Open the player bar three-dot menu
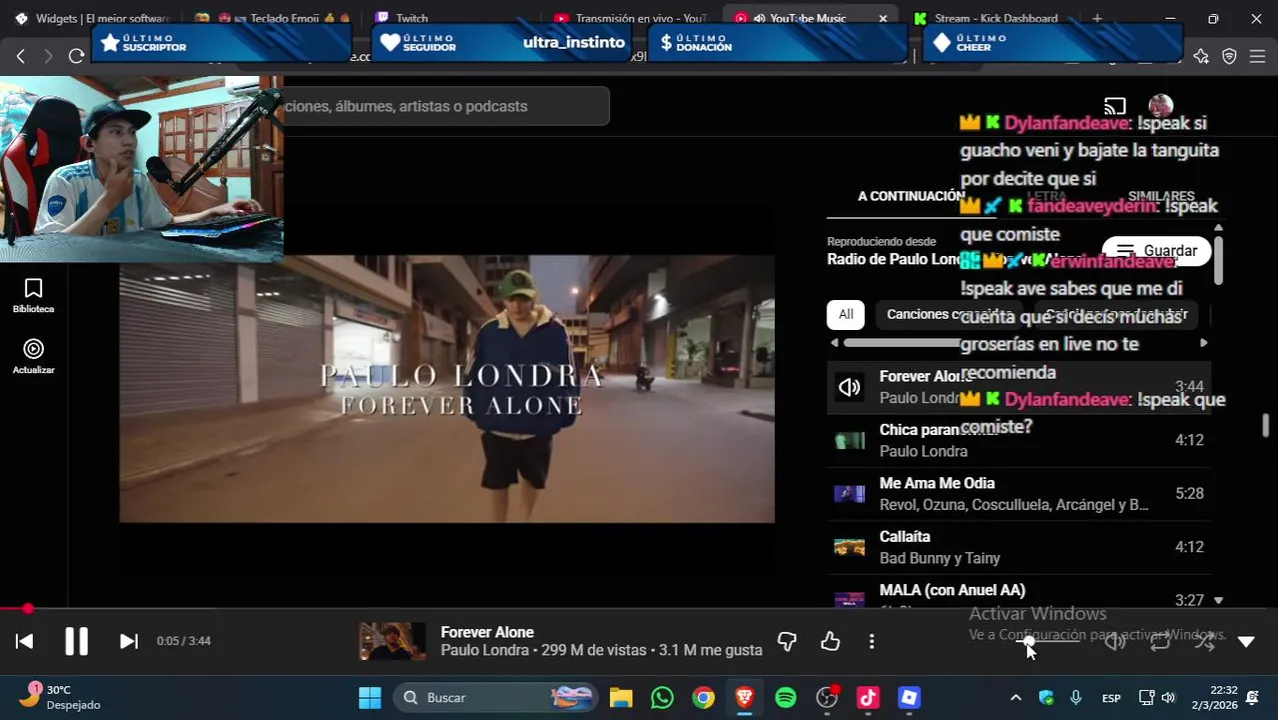Screen dimensions: 1278x720 [x=872, y=641]
